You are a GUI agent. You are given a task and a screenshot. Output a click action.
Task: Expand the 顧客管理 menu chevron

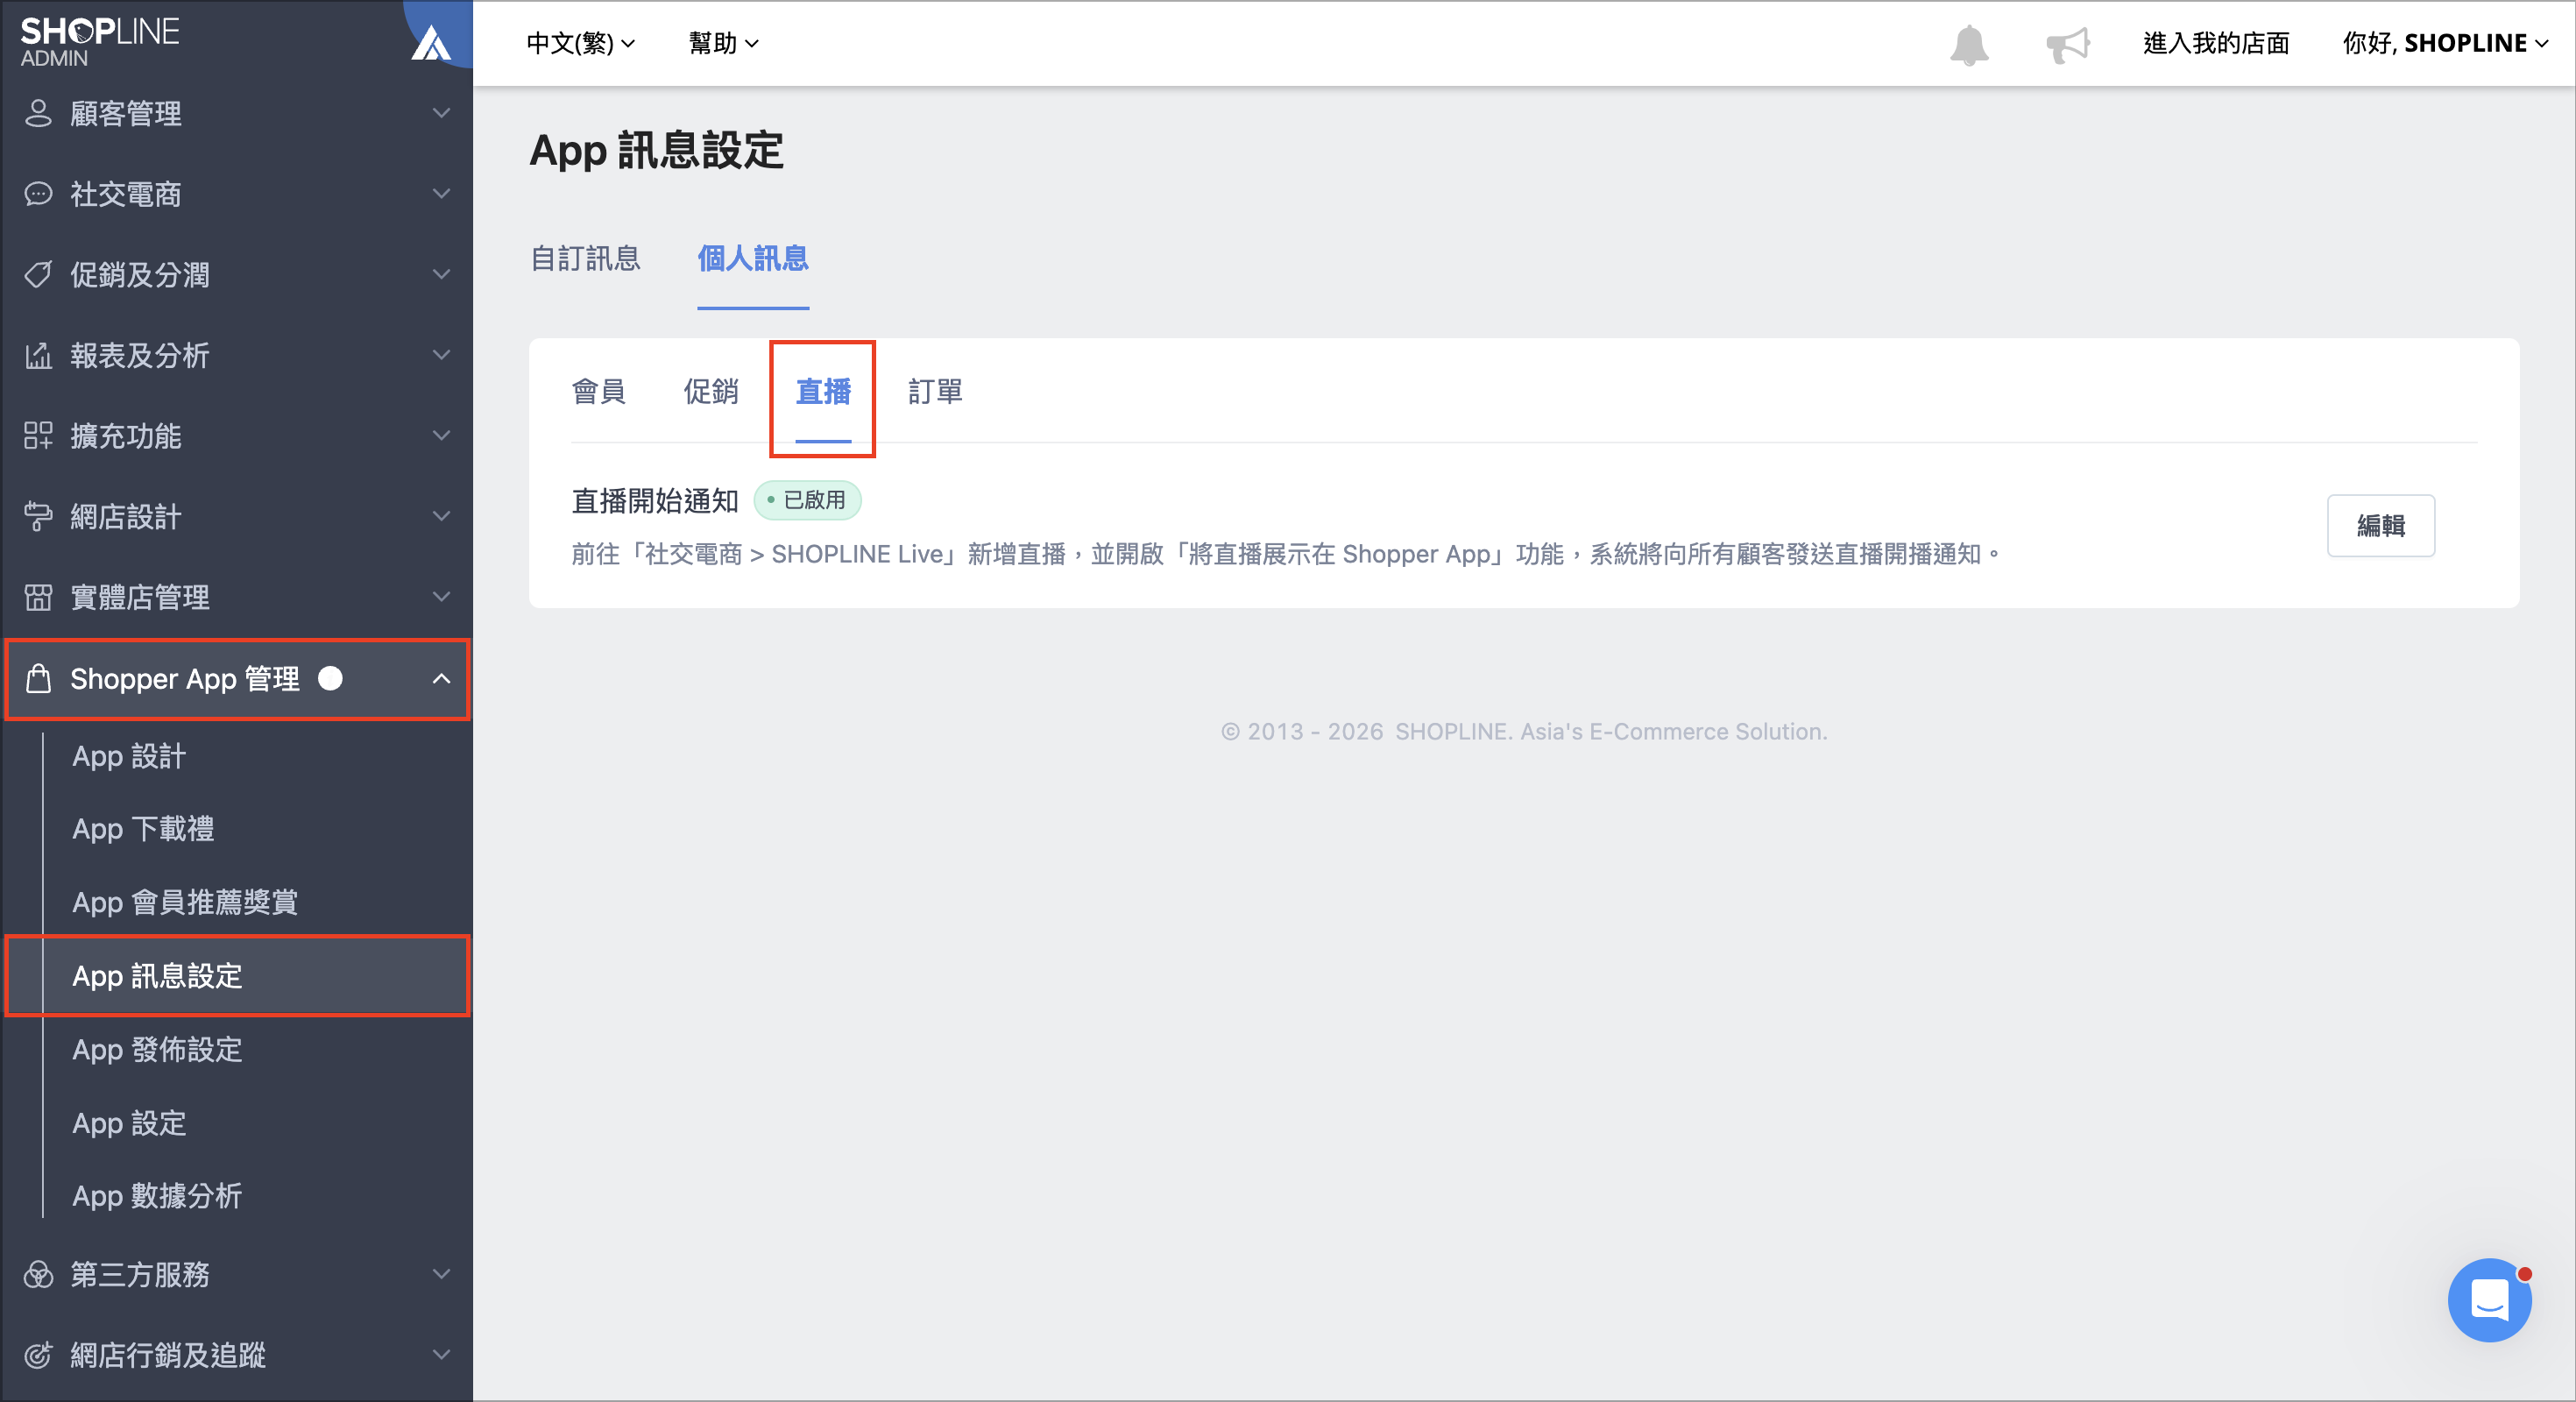(441, 113)
